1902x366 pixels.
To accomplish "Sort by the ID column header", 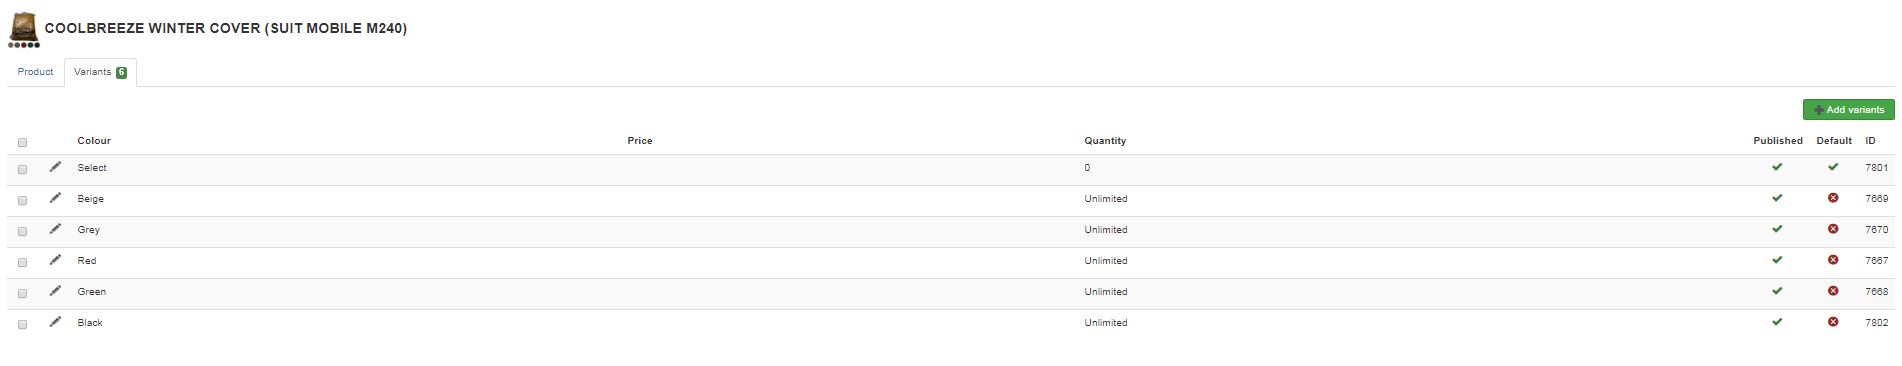I will click(x=1870, y=141).
